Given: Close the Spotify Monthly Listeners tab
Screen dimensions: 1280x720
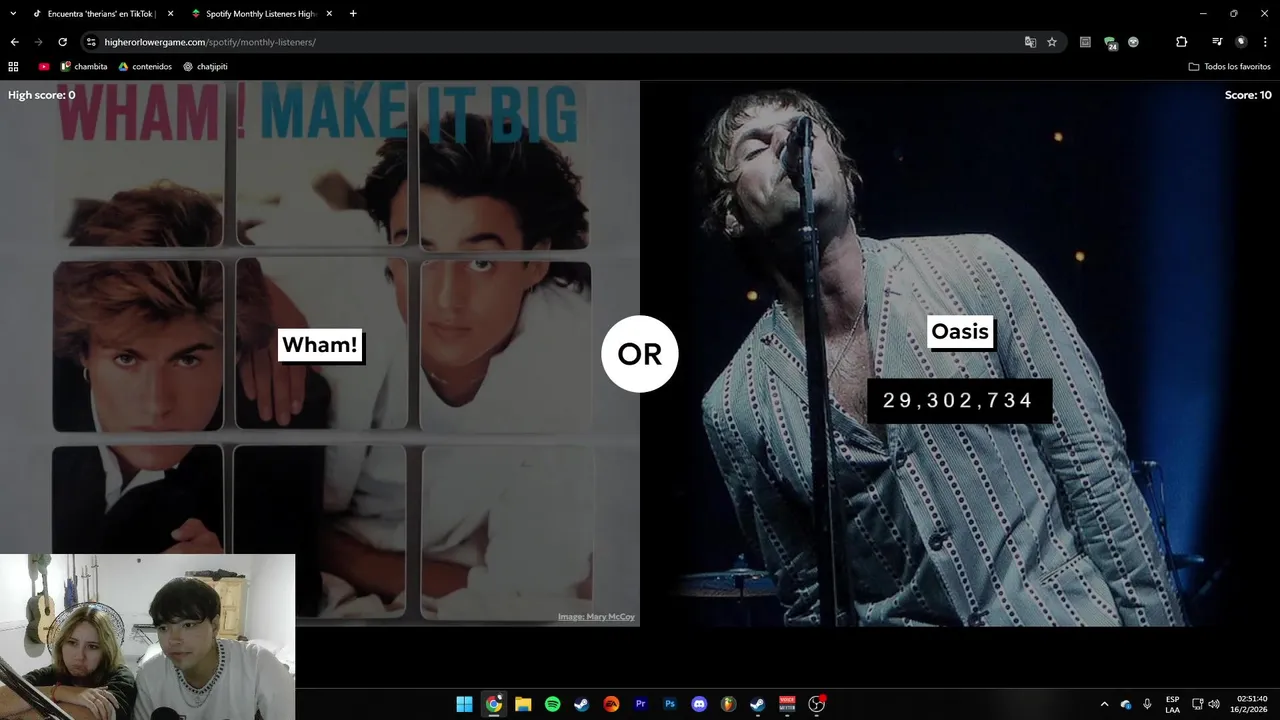Looking at the screenshot, I should 329,14.
